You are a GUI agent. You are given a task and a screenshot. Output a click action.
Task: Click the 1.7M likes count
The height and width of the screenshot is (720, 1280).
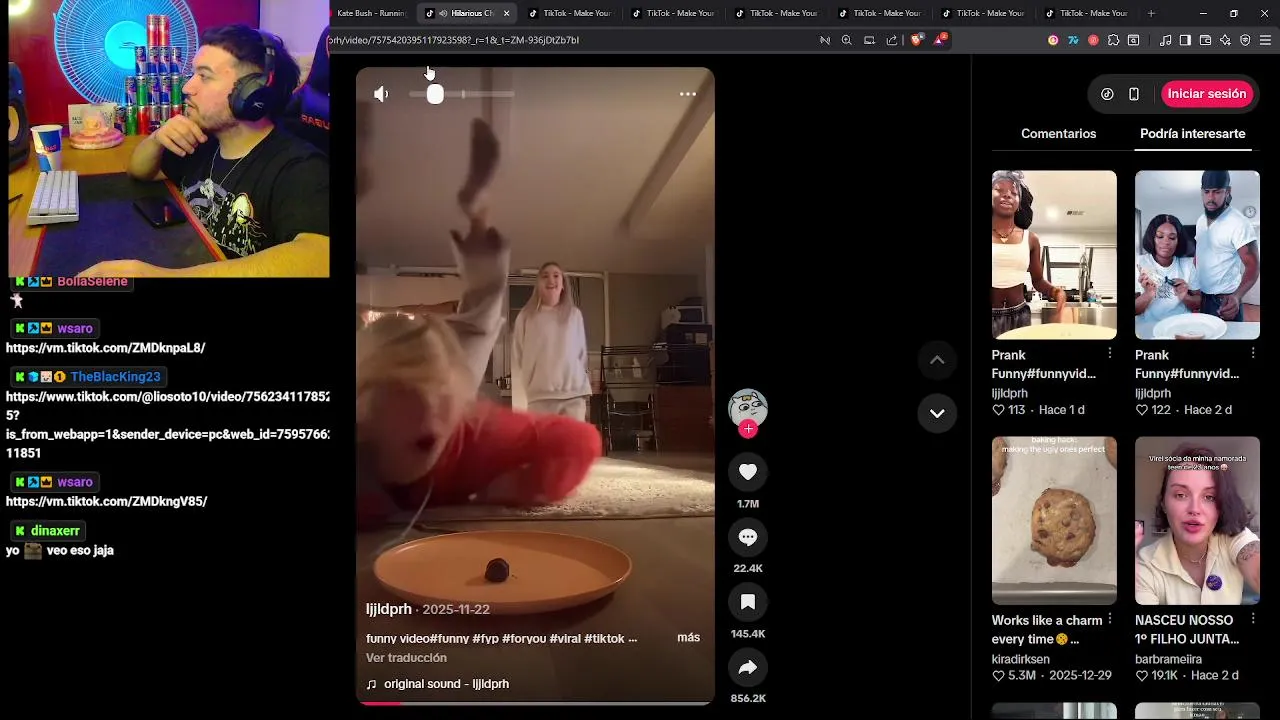pos(748,504)
